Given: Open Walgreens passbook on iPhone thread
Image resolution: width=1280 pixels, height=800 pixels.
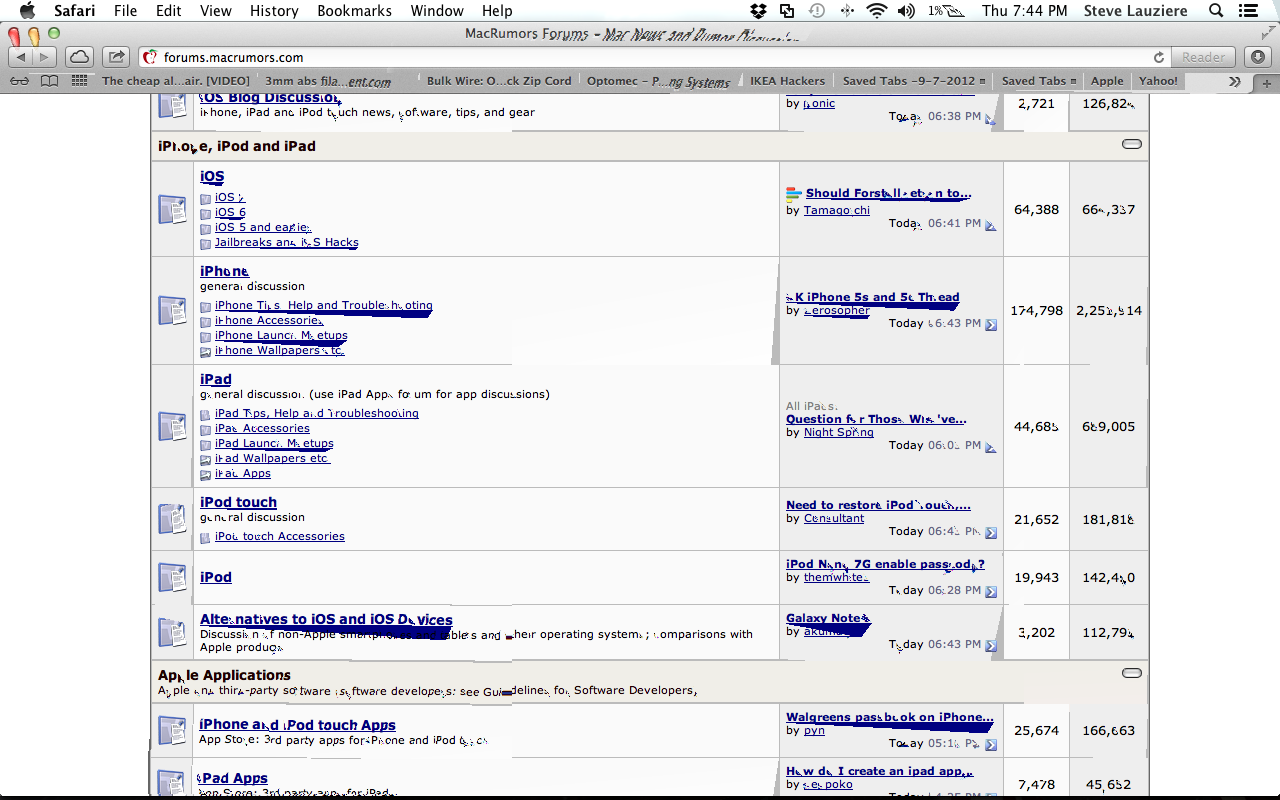Looking at the screenshot, I should pos(890,717).
